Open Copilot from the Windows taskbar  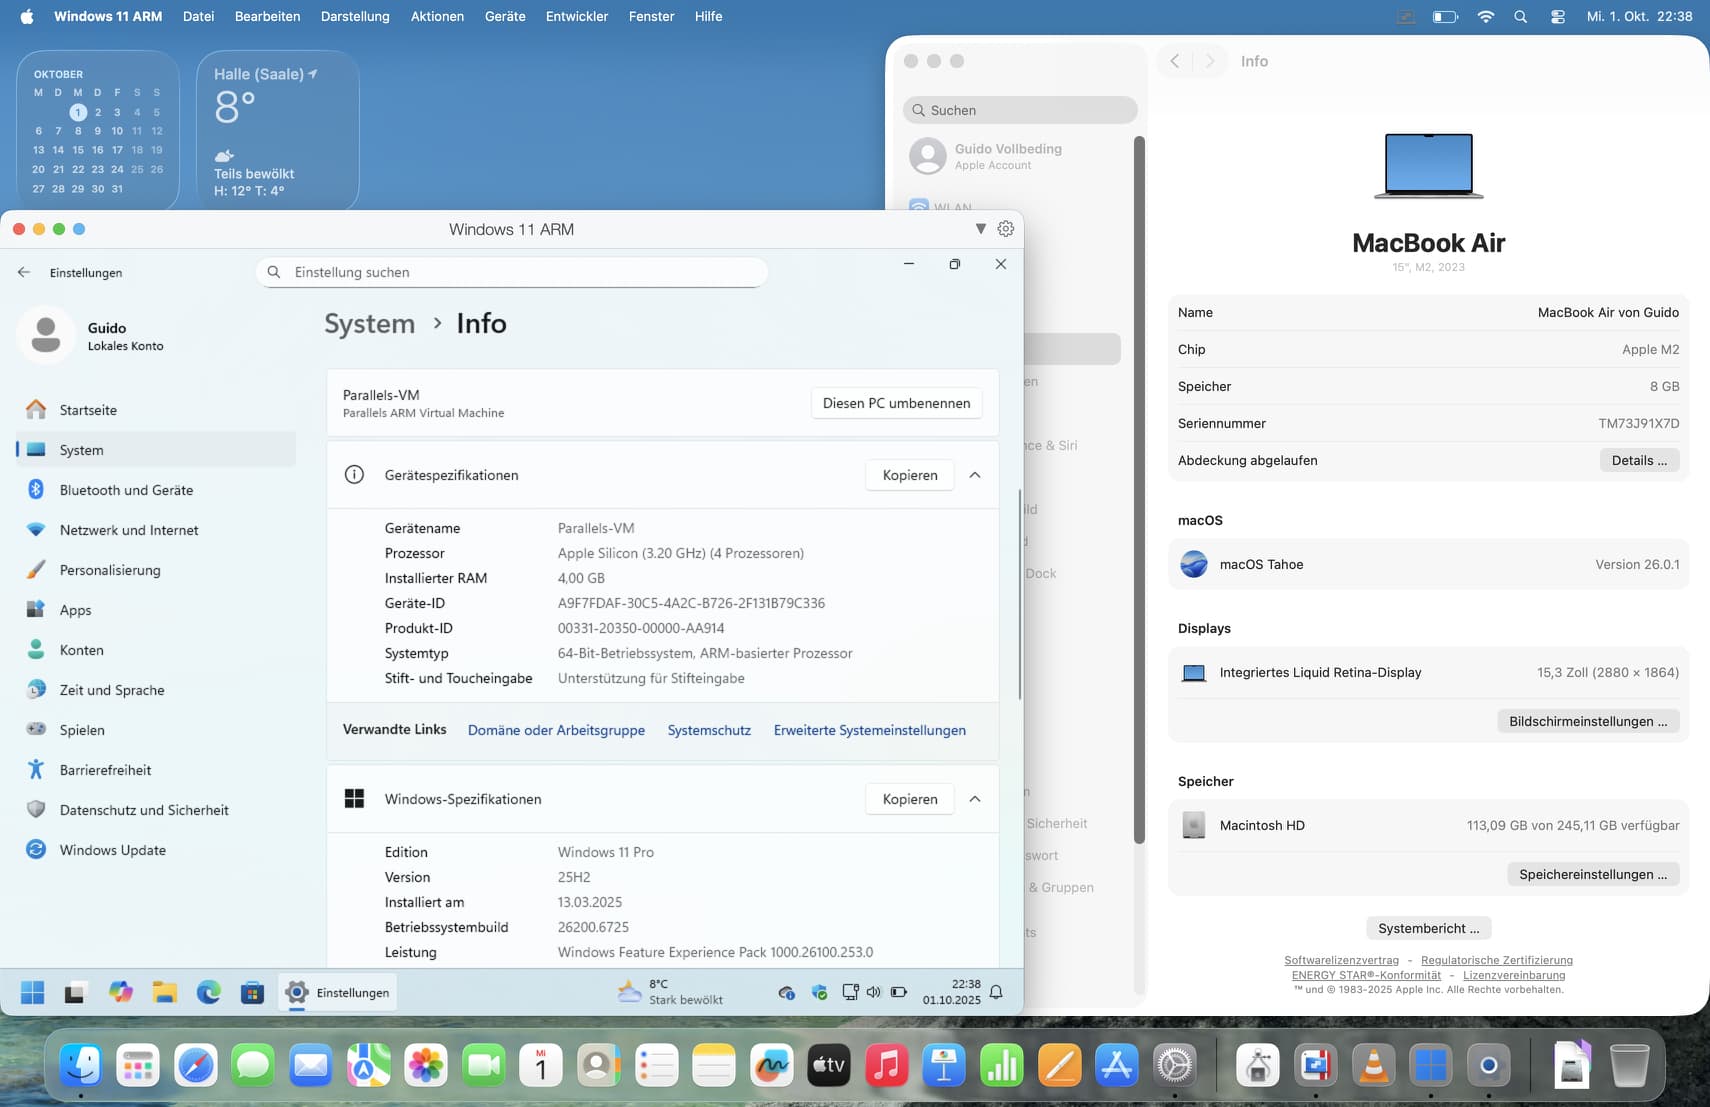point(121,992)
